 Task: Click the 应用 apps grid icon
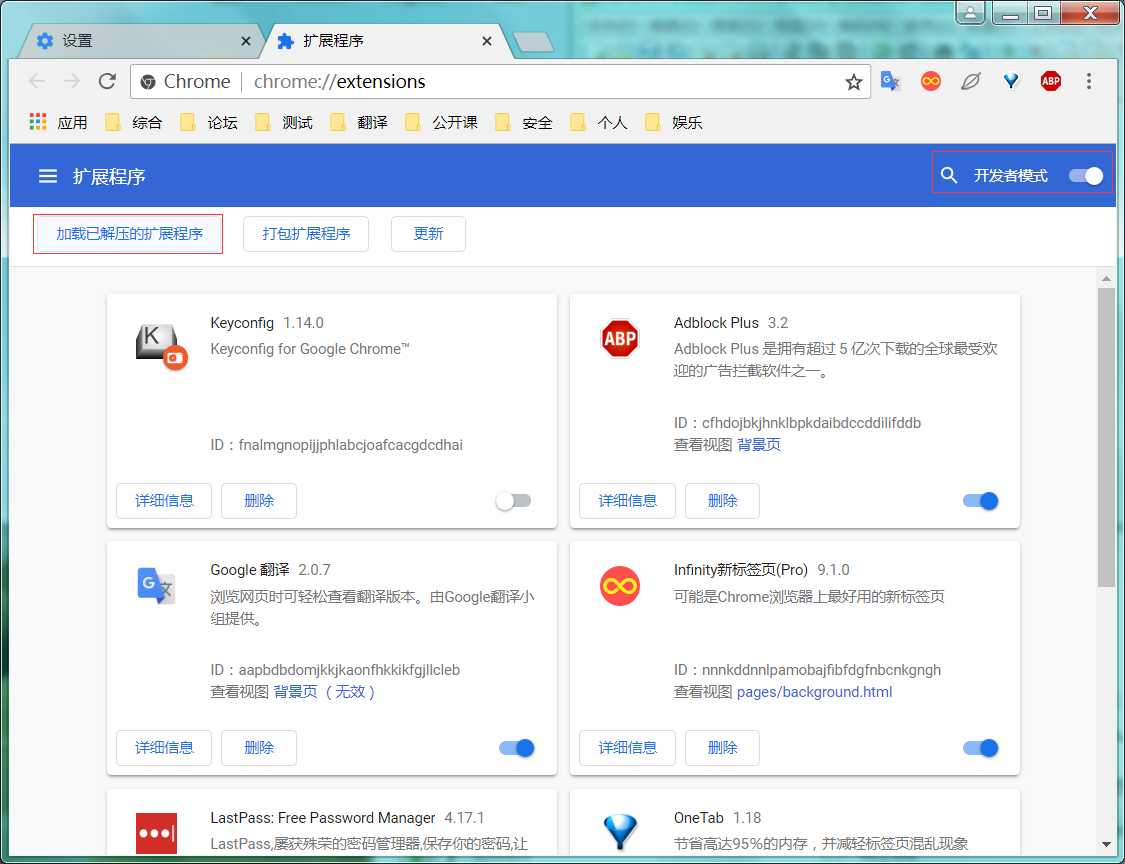pos(37,122)
